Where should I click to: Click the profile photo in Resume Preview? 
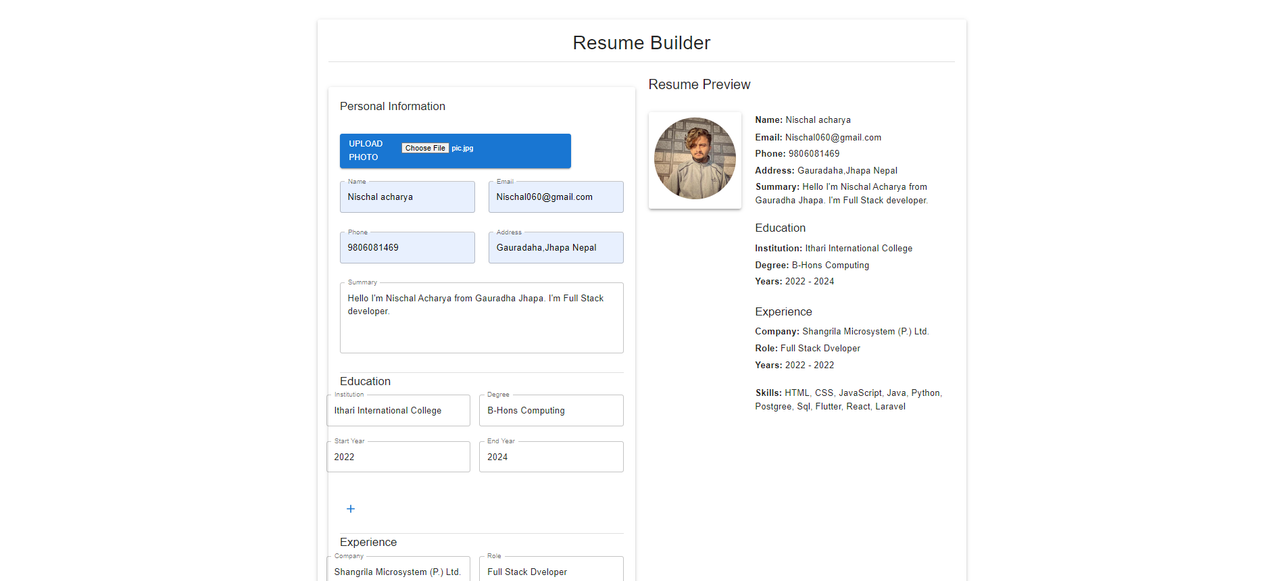695,159
